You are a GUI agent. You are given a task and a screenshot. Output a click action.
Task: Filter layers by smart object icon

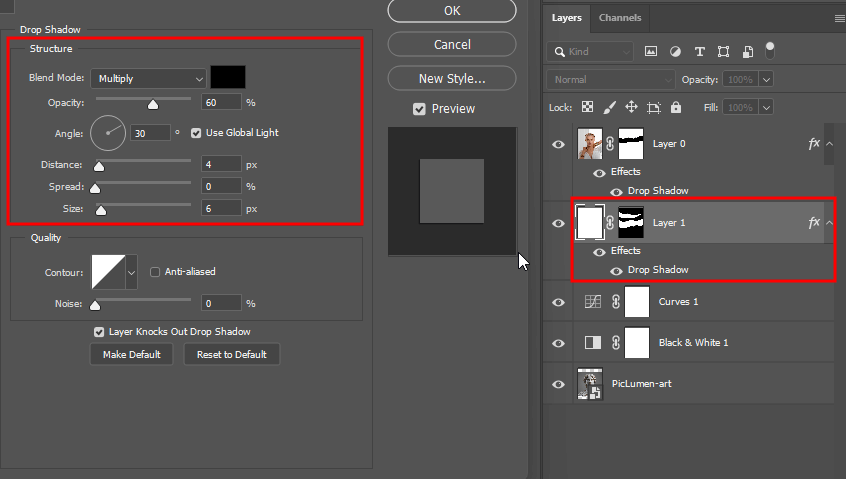click(748, 52)
